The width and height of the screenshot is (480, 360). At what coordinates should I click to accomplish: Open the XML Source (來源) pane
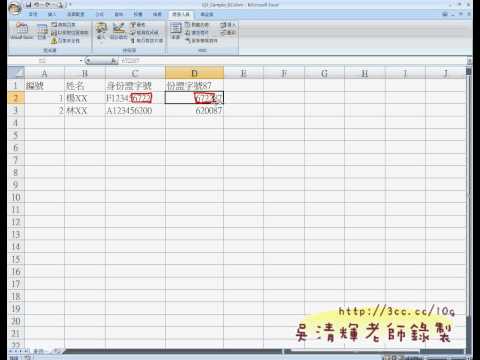(x=176, y=31)
